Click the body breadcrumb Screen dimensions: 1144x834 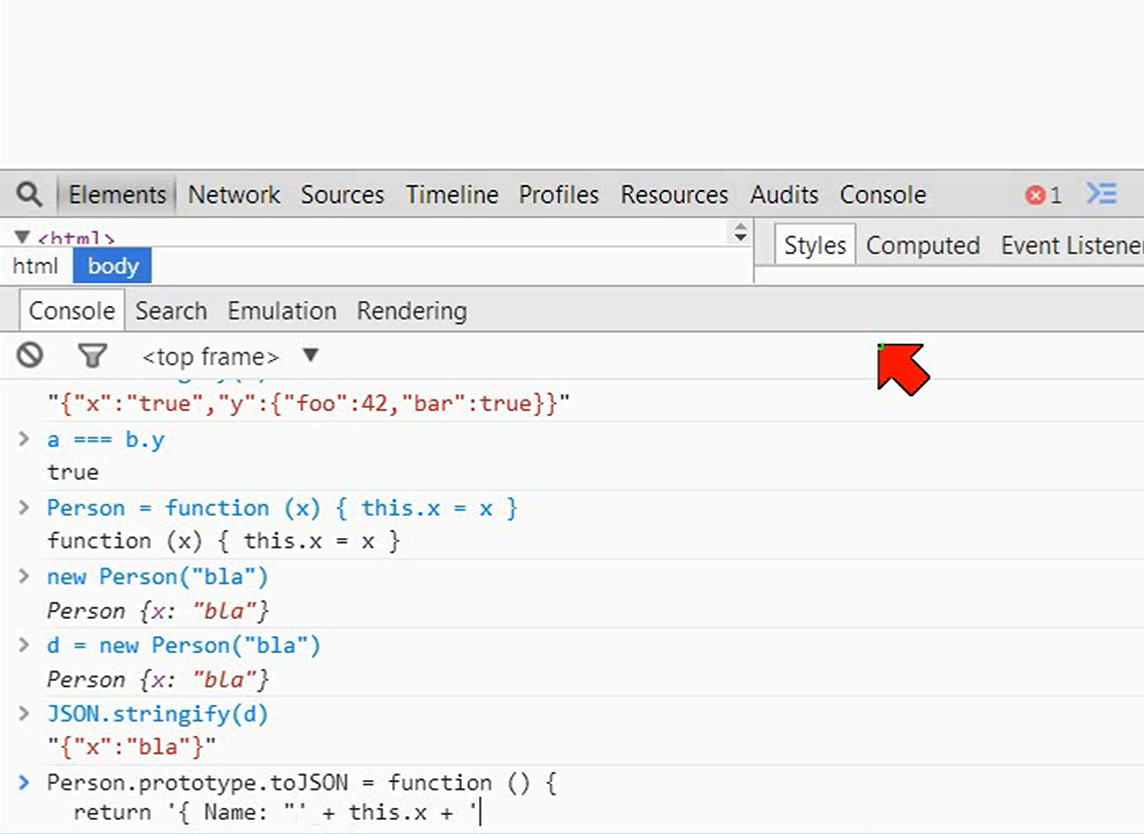[x=112, y=266]
